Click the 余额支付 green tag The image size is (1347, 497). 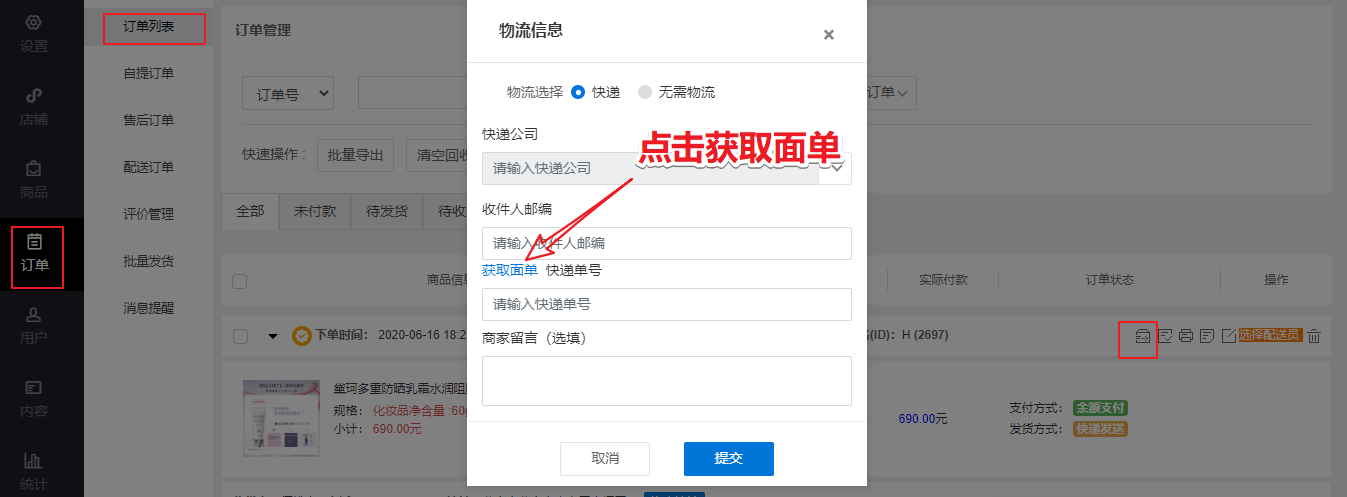pos(1100,408)
